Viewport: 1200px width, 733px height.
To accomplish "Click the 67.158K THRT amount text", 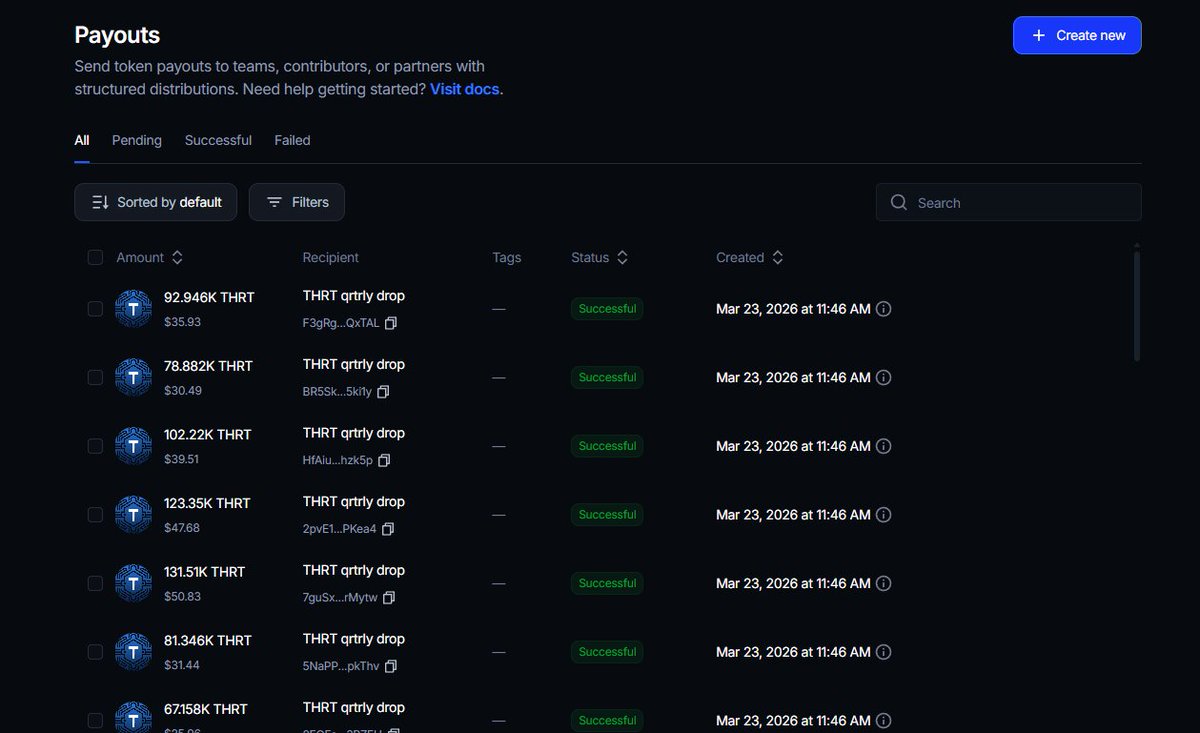I will pyautogui.click(x=206, y=709).
